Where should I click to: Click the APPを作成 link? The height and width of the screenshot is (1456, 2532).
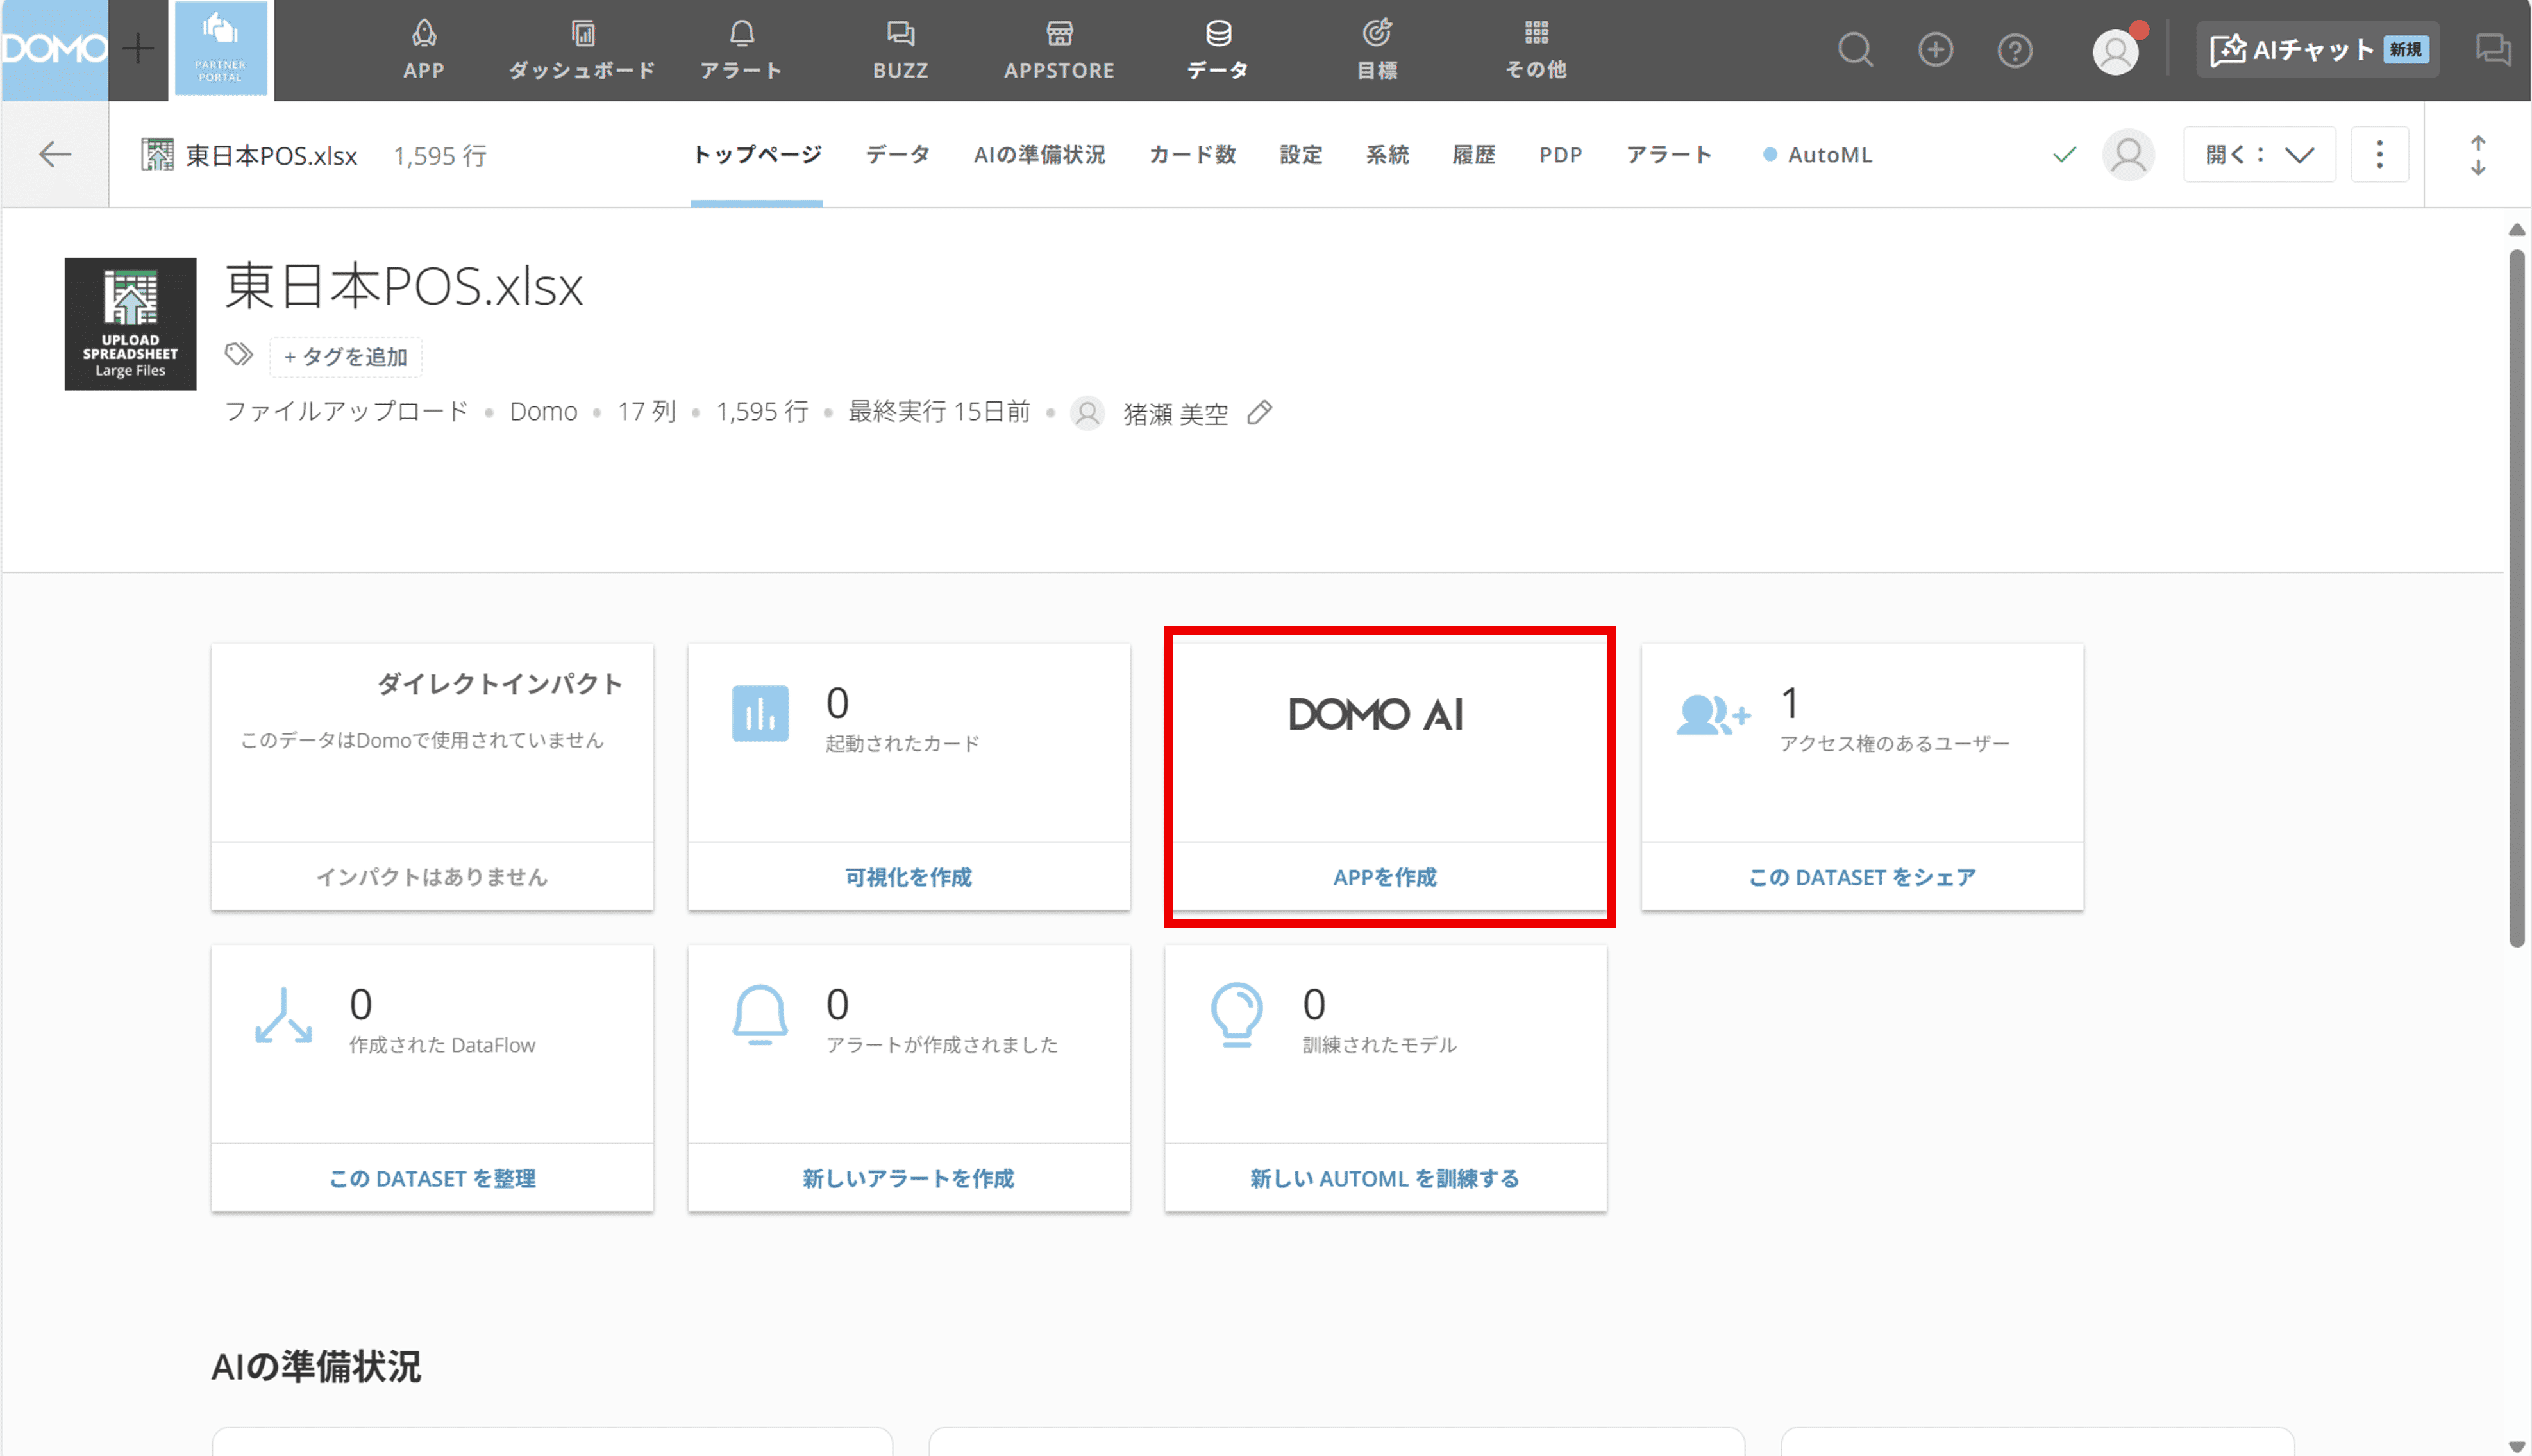(x=1385, y=877)
